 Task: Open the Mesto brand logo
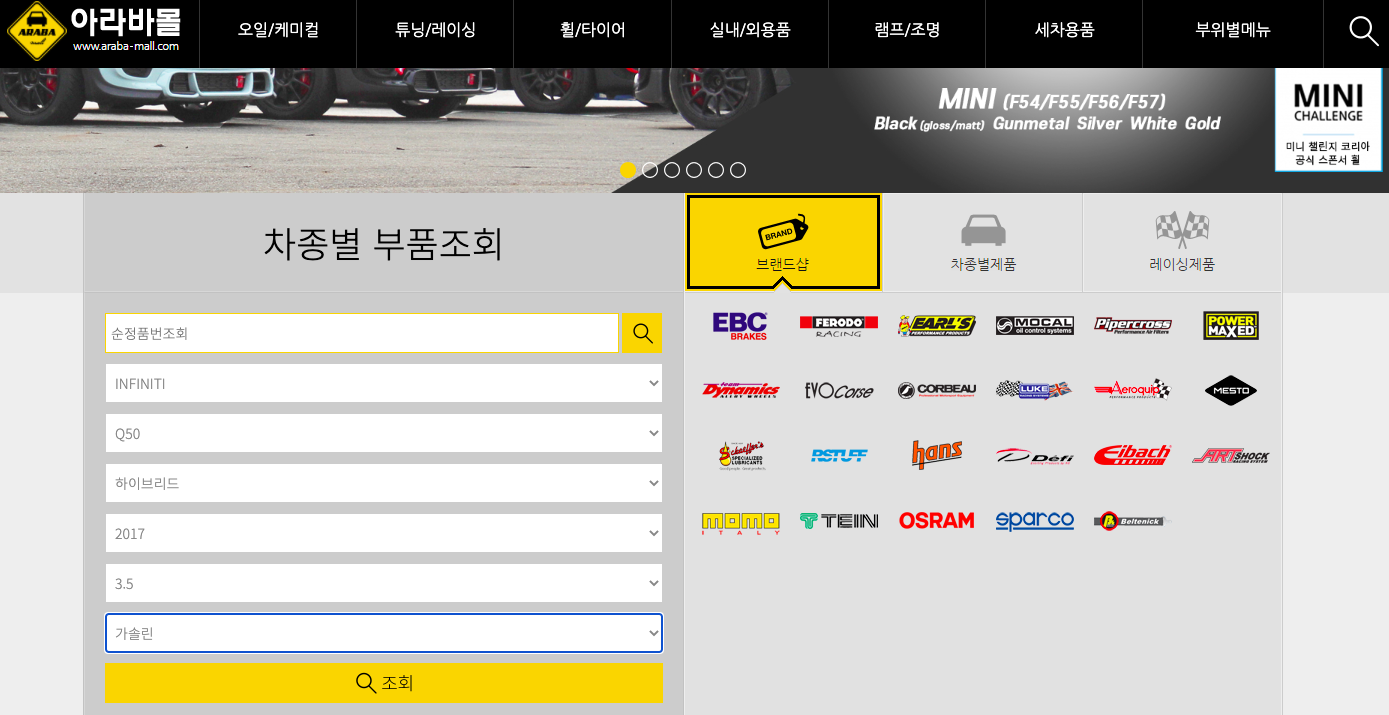1231,390
